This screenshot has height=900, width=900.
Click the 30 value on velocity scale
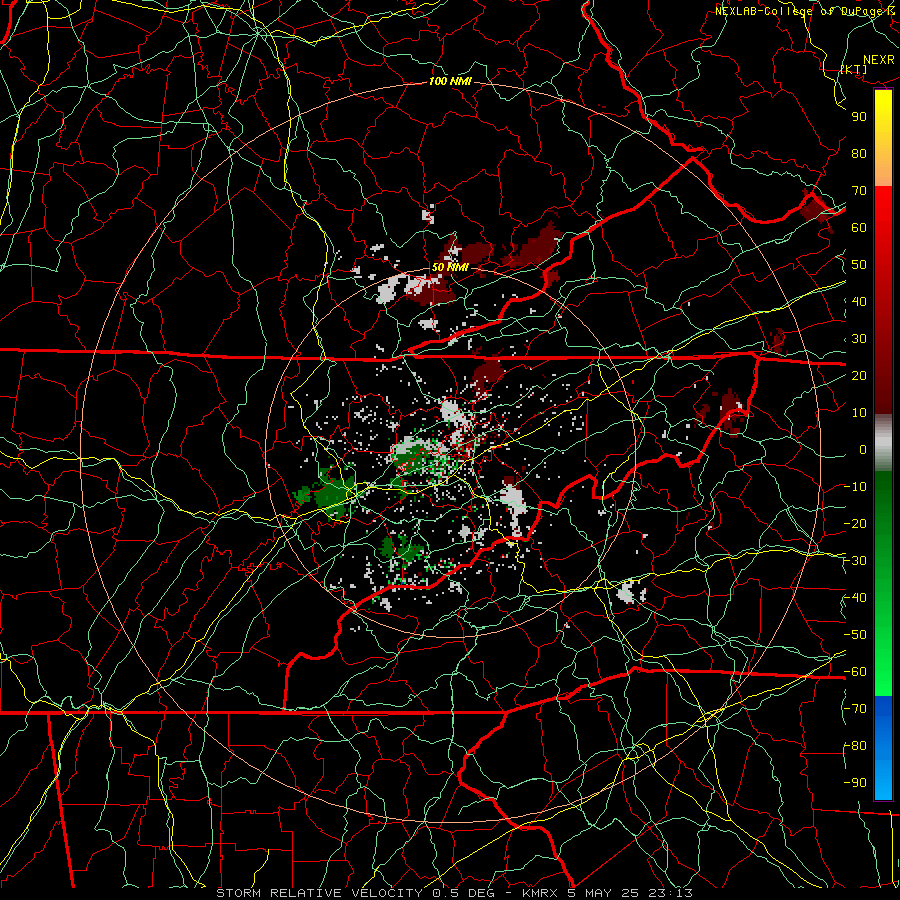pyautogui.click(x=859, y=339)
